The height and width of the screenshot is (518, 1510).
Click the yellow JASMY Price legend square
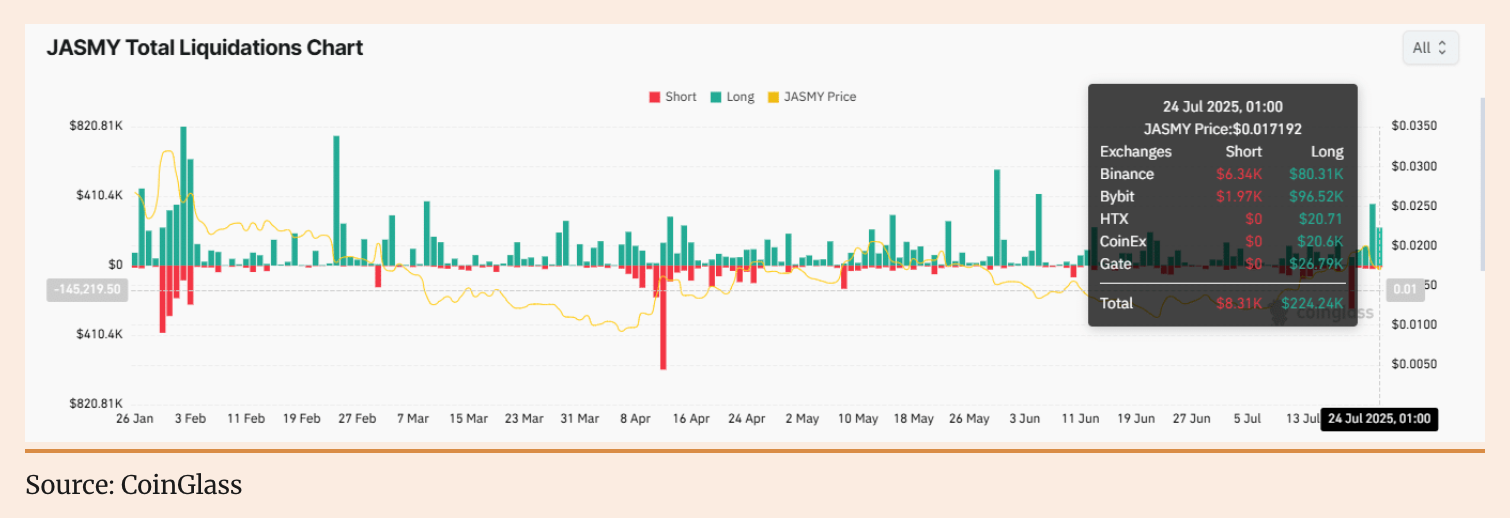click(x=773, y=97)
